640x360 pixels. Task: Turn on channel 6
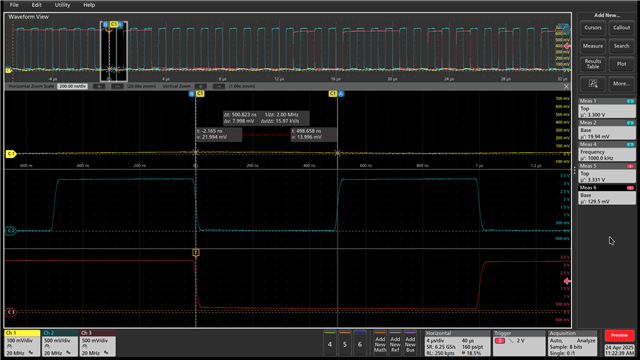click(360, 344)
